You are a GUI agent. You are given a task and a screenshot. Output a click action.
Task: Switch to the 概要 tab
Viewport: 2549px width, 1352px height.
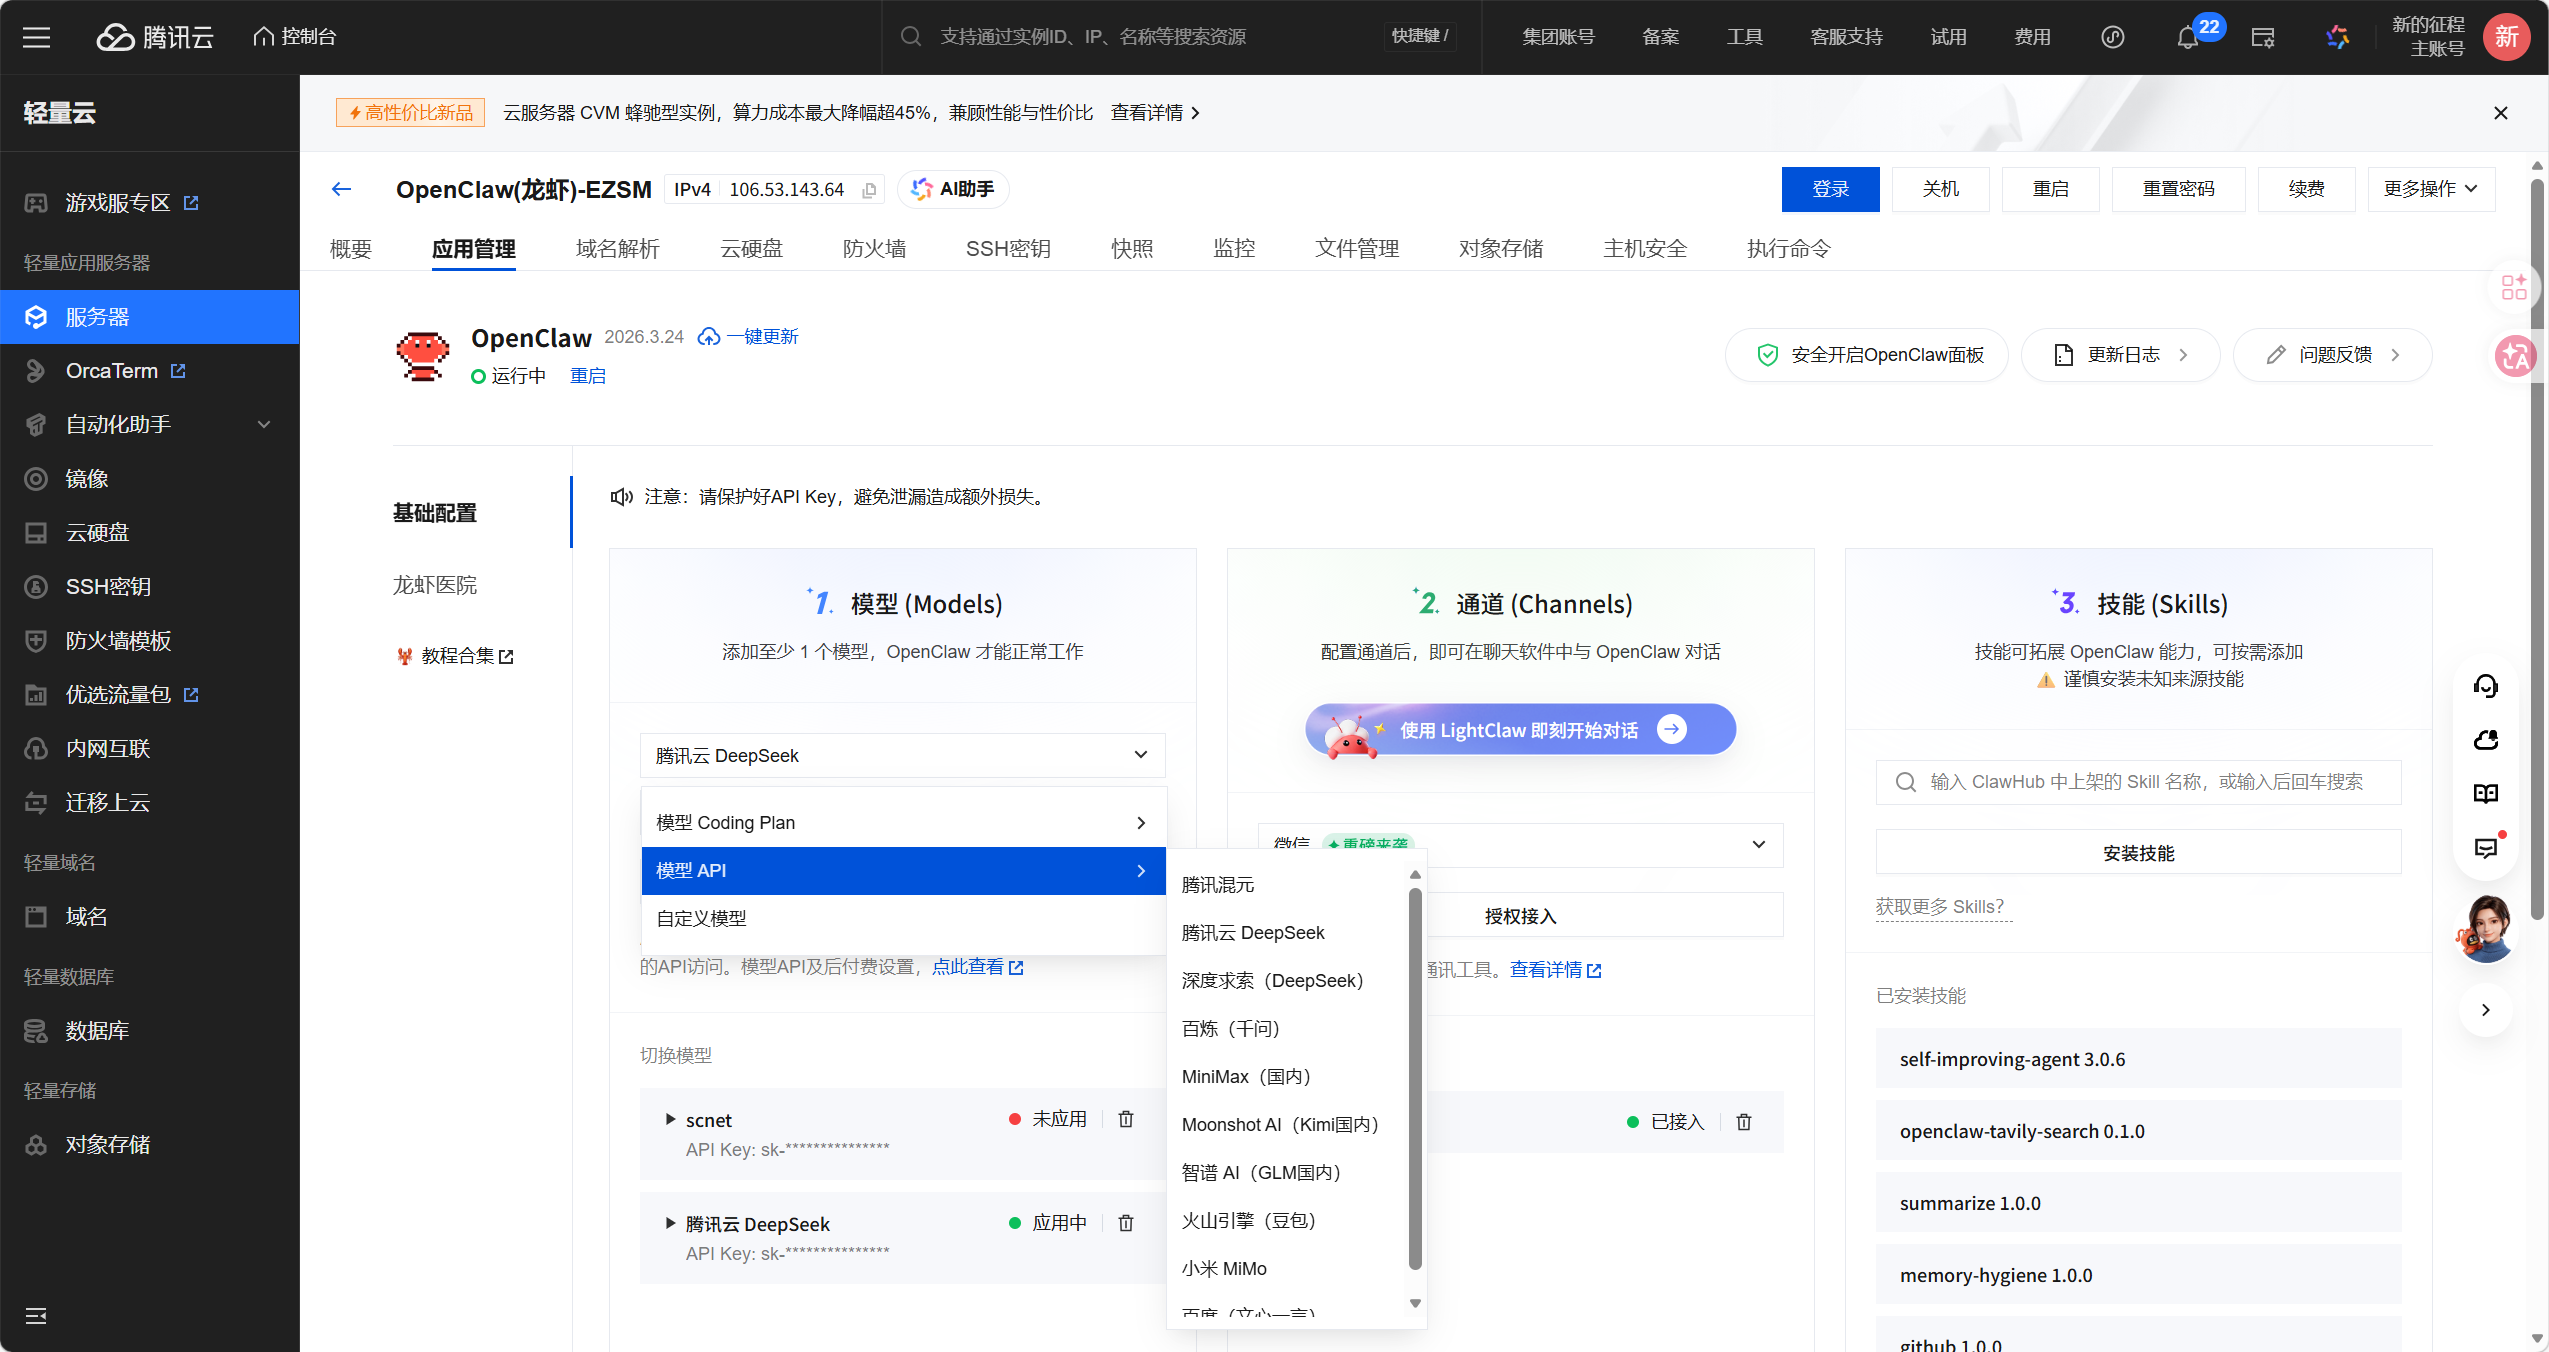tap(351, 249)
